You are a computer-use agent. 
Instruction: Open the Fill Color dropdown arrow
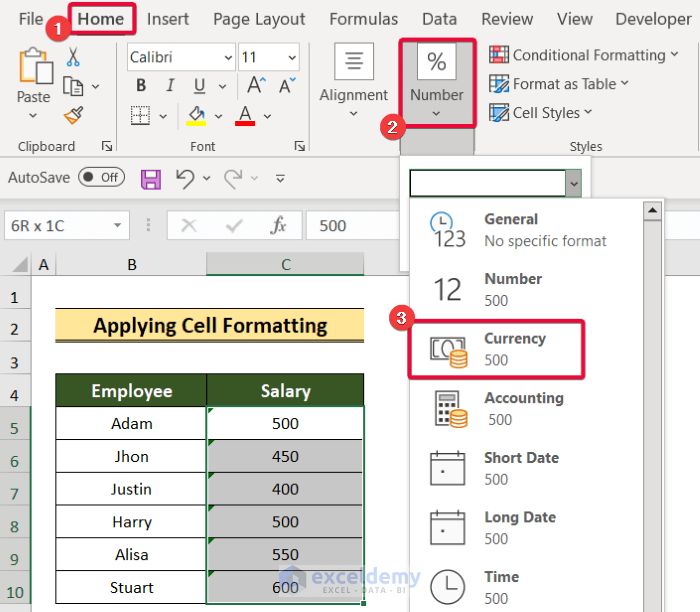218,117
